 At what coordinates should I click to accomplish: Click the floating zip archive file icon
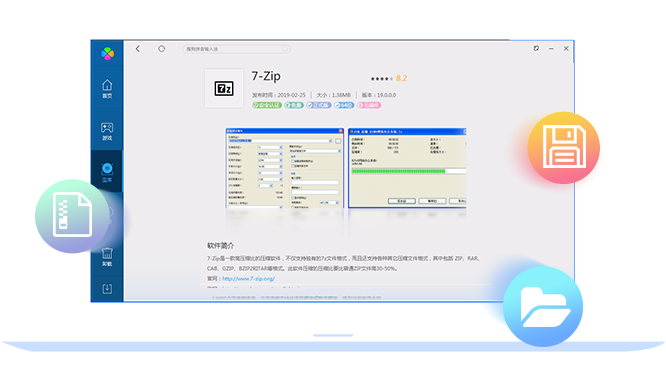72,216
